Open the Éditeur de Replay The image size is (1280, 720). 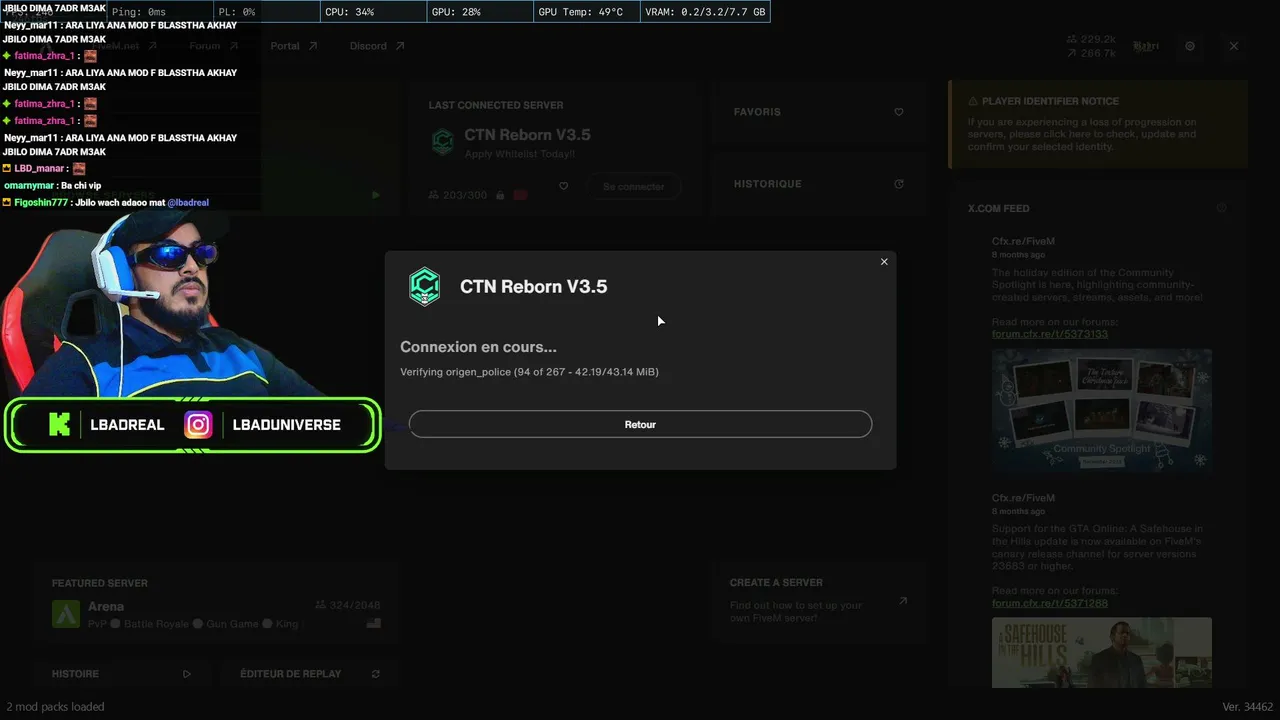[311, 674]
